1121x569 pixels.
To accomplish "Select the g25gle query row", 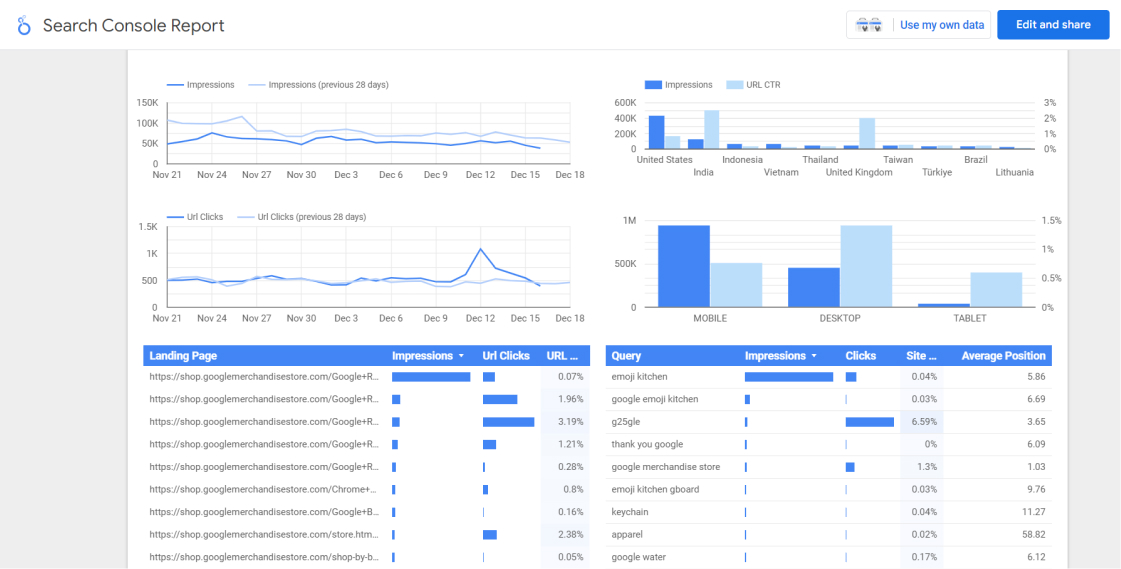I will 829,422.
